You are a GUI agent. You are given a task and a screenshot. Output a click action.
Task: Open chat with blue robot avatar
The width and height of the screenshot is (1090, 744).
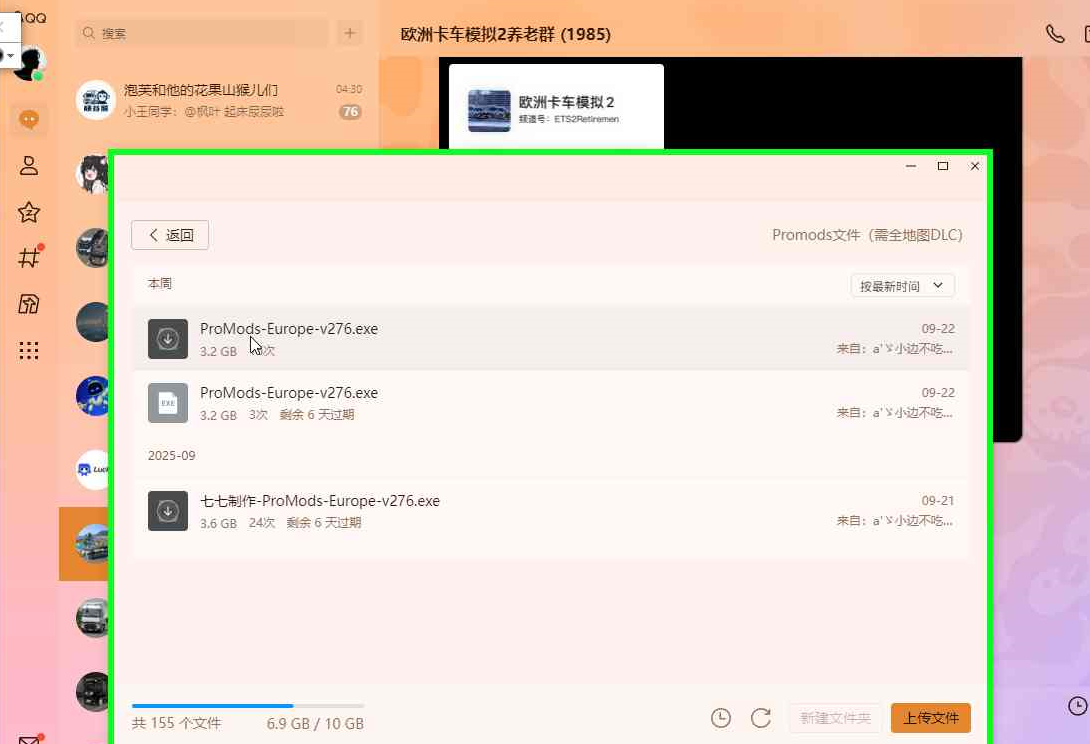[x=92, y=396]
